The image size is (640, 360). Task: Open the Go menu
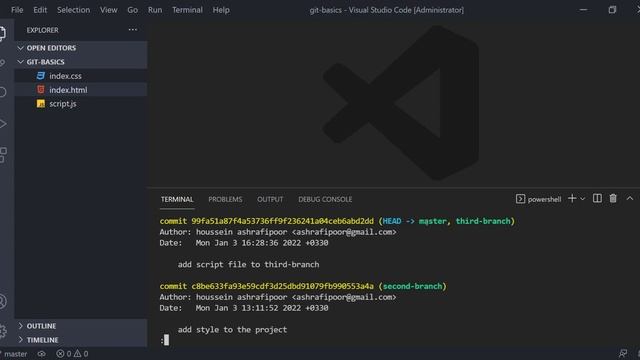click(133, 10)
